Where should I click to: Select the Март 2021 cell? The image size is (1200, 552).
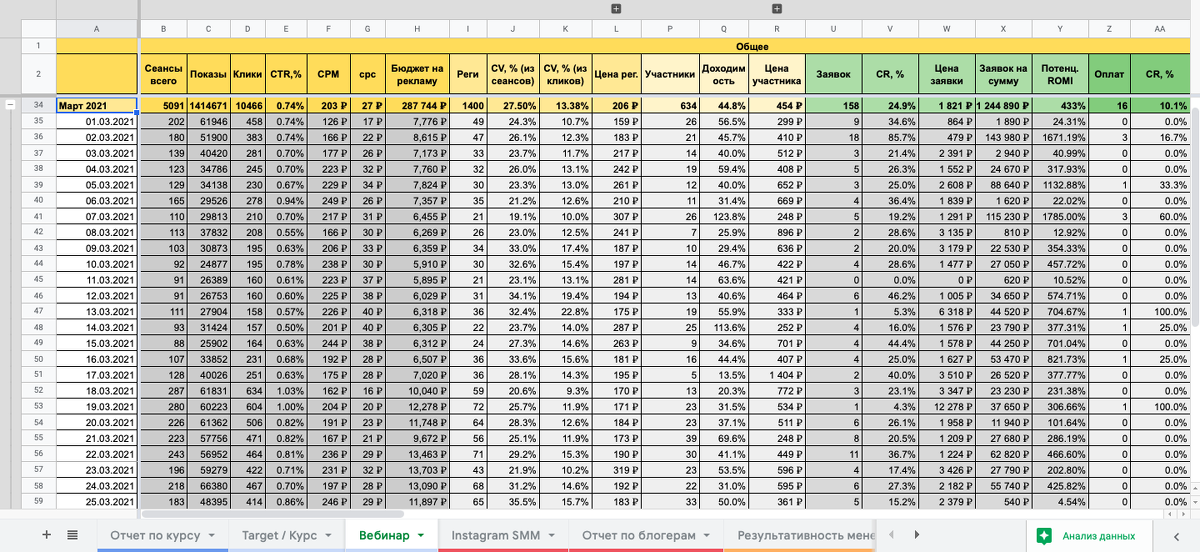point(97,105)
